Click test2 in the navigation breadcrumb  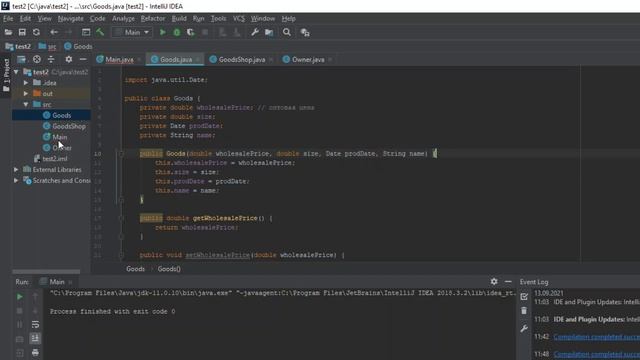[x=18, y=47]
